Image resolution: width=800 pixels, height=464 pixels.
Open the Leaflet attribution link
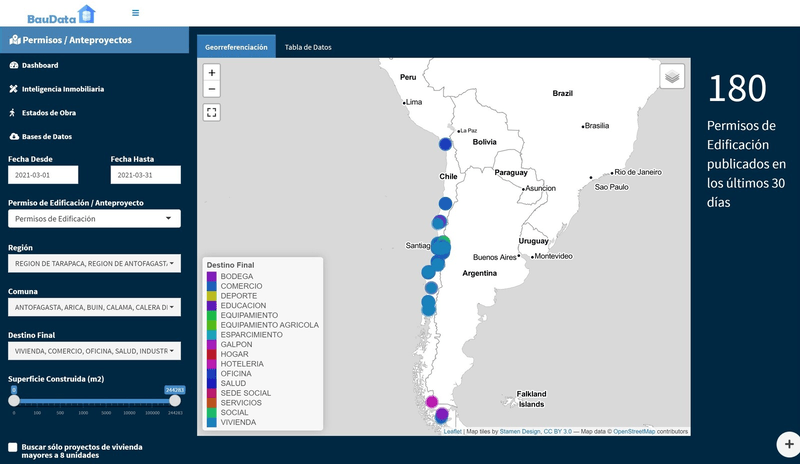[x=453, y=431]
